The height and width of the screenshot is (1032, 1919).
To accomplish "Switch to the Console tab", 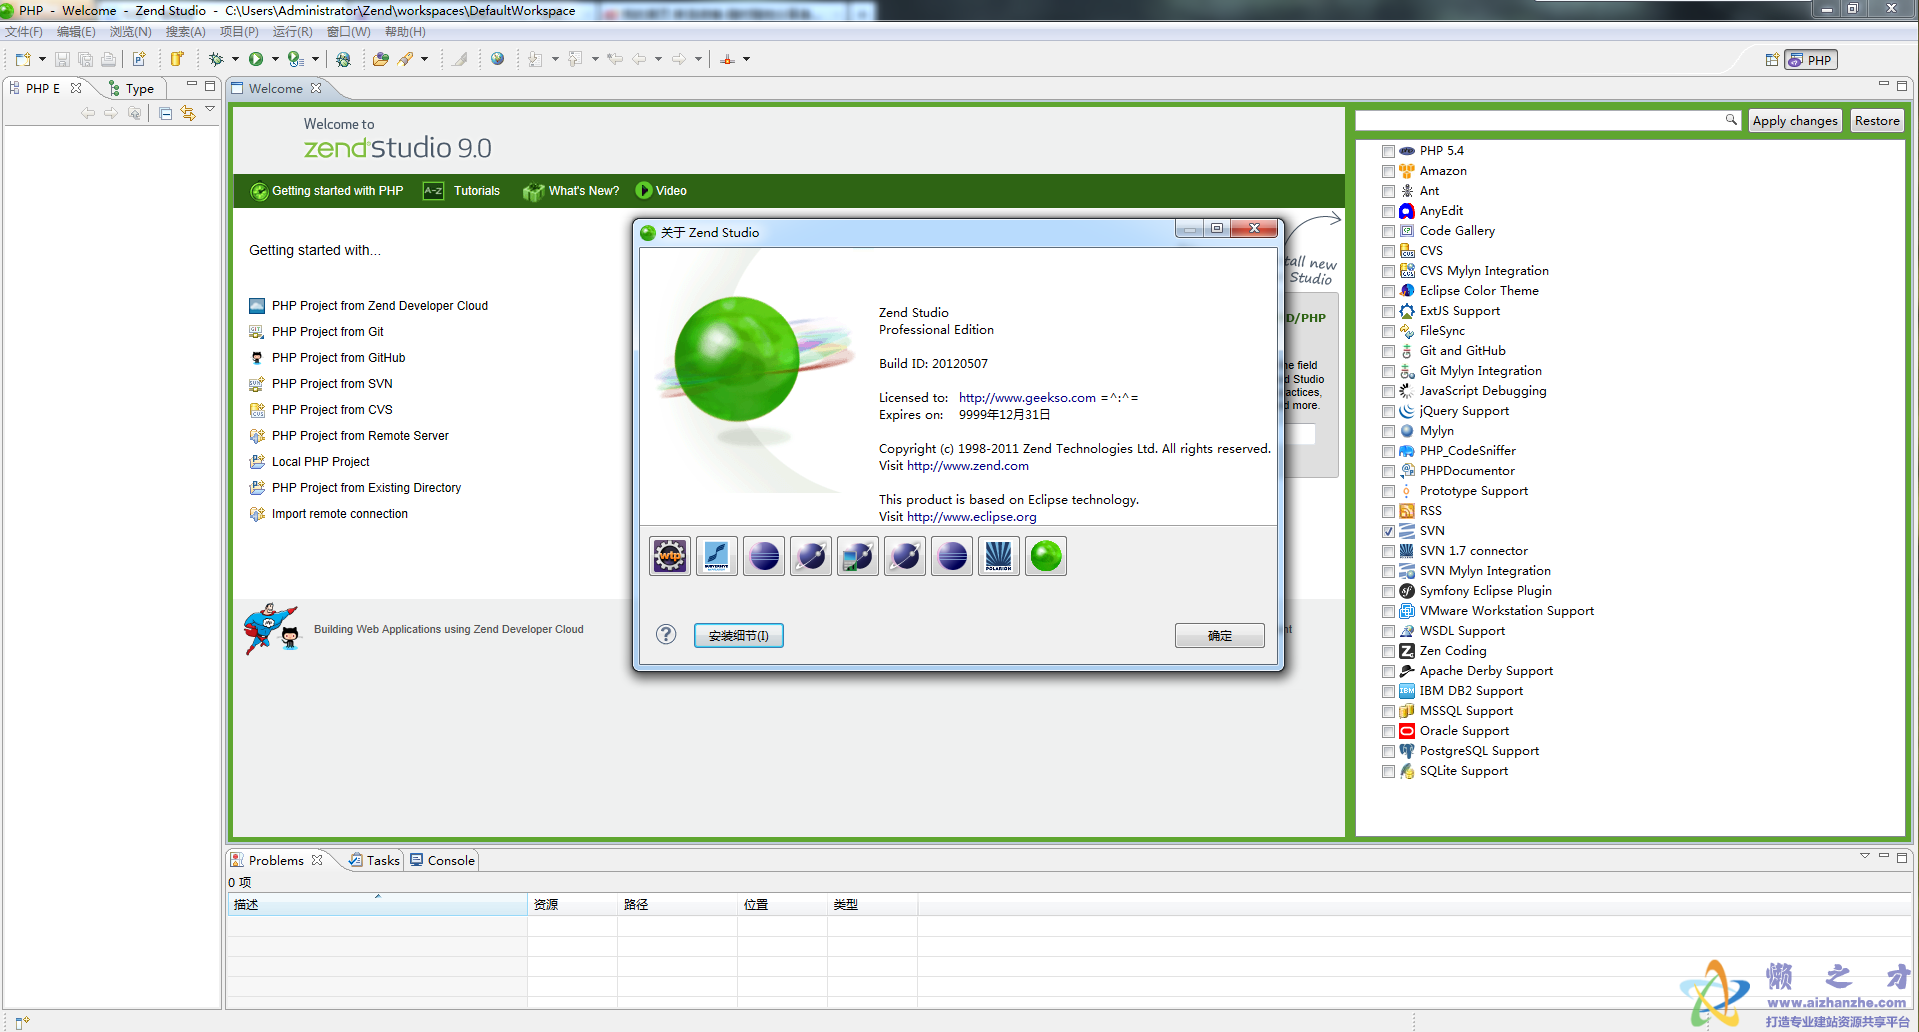I will point(442,860).
